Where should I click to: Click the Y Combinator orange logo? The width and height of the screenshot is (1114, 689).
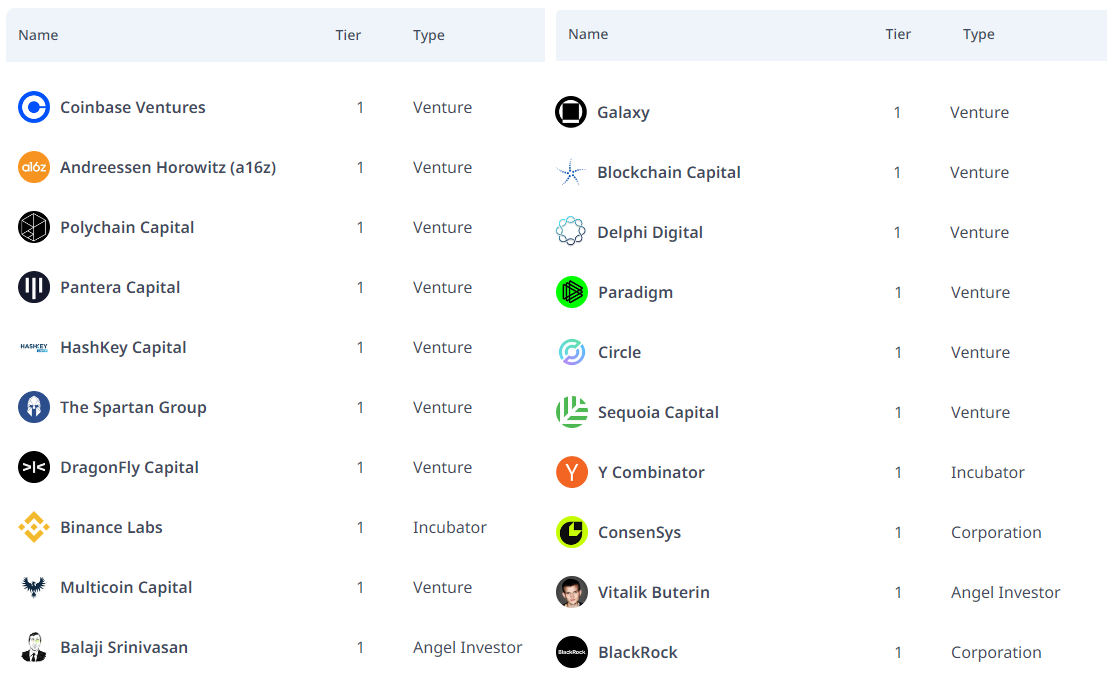[572, 472]
